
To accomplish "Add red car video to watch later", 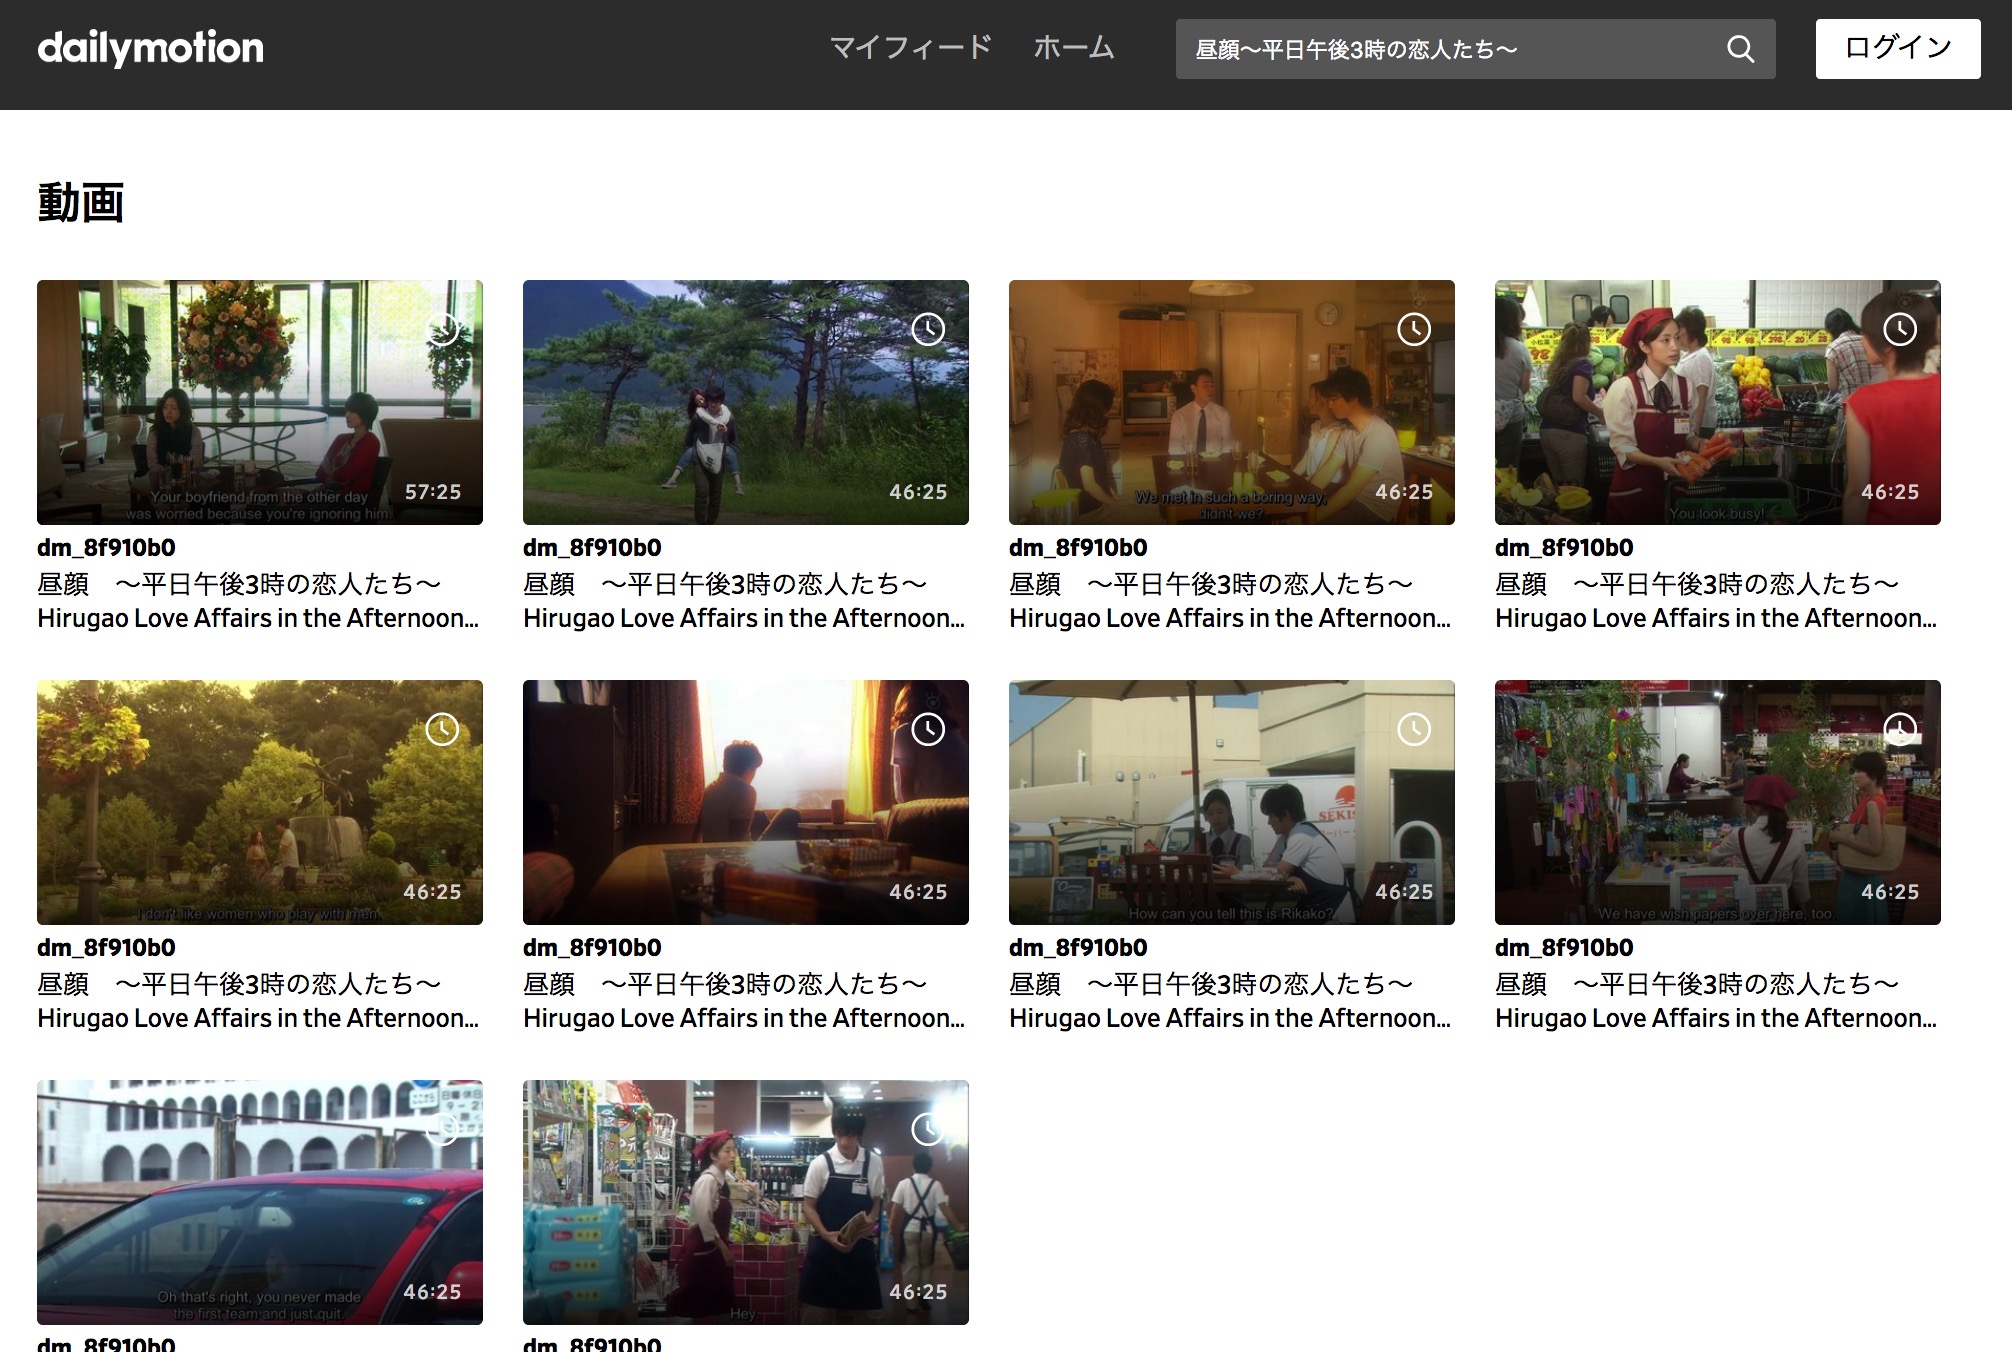I will pos(442,1129).
